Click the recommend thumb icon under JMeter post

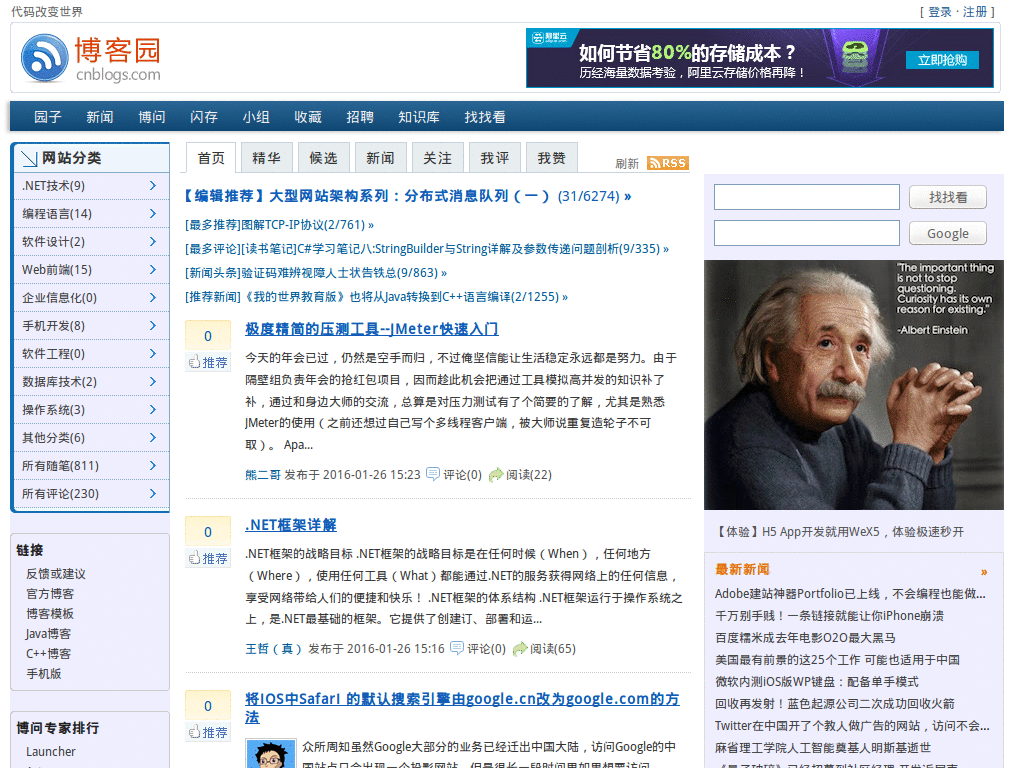[x=196, y=362]
